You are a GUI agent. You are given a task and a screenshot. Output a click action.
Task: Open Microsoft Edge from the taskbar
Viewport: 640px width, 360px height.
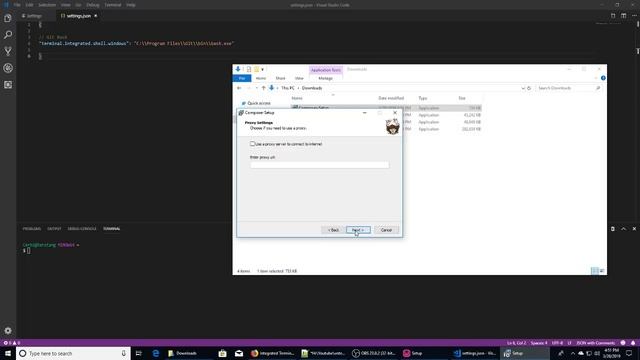[x=156, y=353]
